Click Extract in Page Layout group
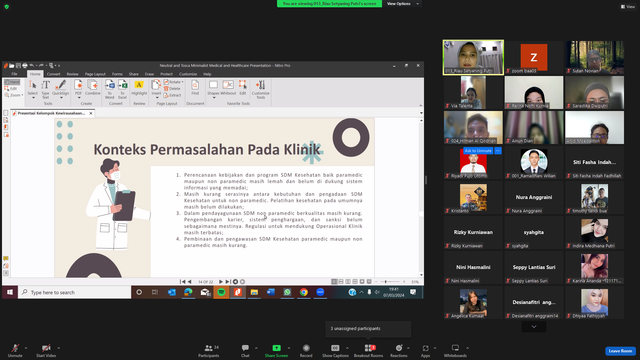The width and height of the screenshot is (640, 360). [x=173, y=95]
